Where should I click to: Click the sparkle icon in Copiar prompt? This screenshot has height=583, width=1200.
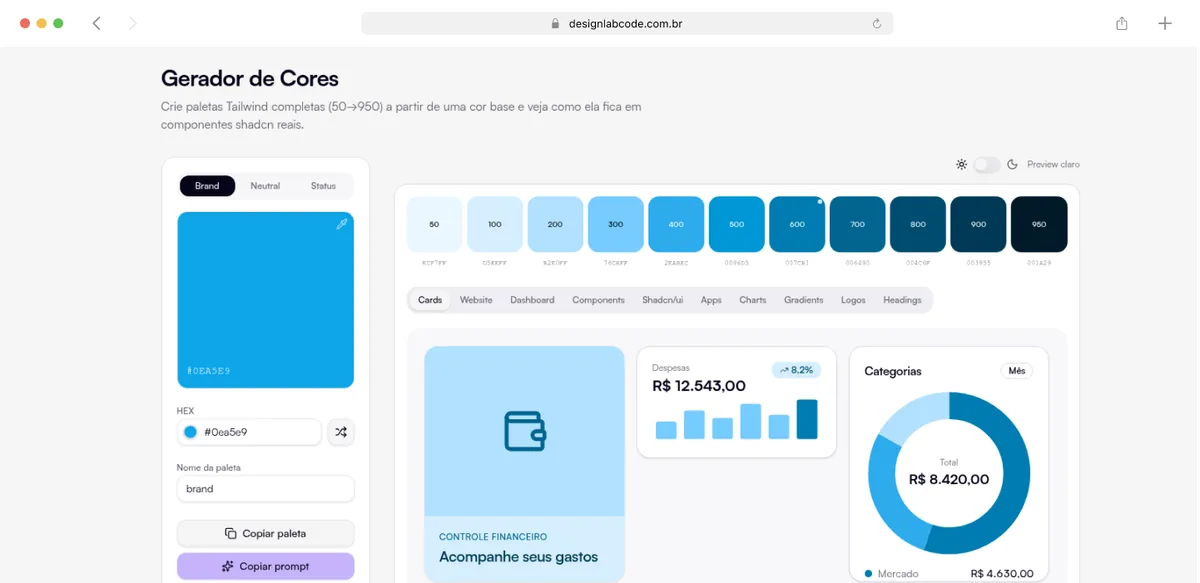(x=228, y=566)
